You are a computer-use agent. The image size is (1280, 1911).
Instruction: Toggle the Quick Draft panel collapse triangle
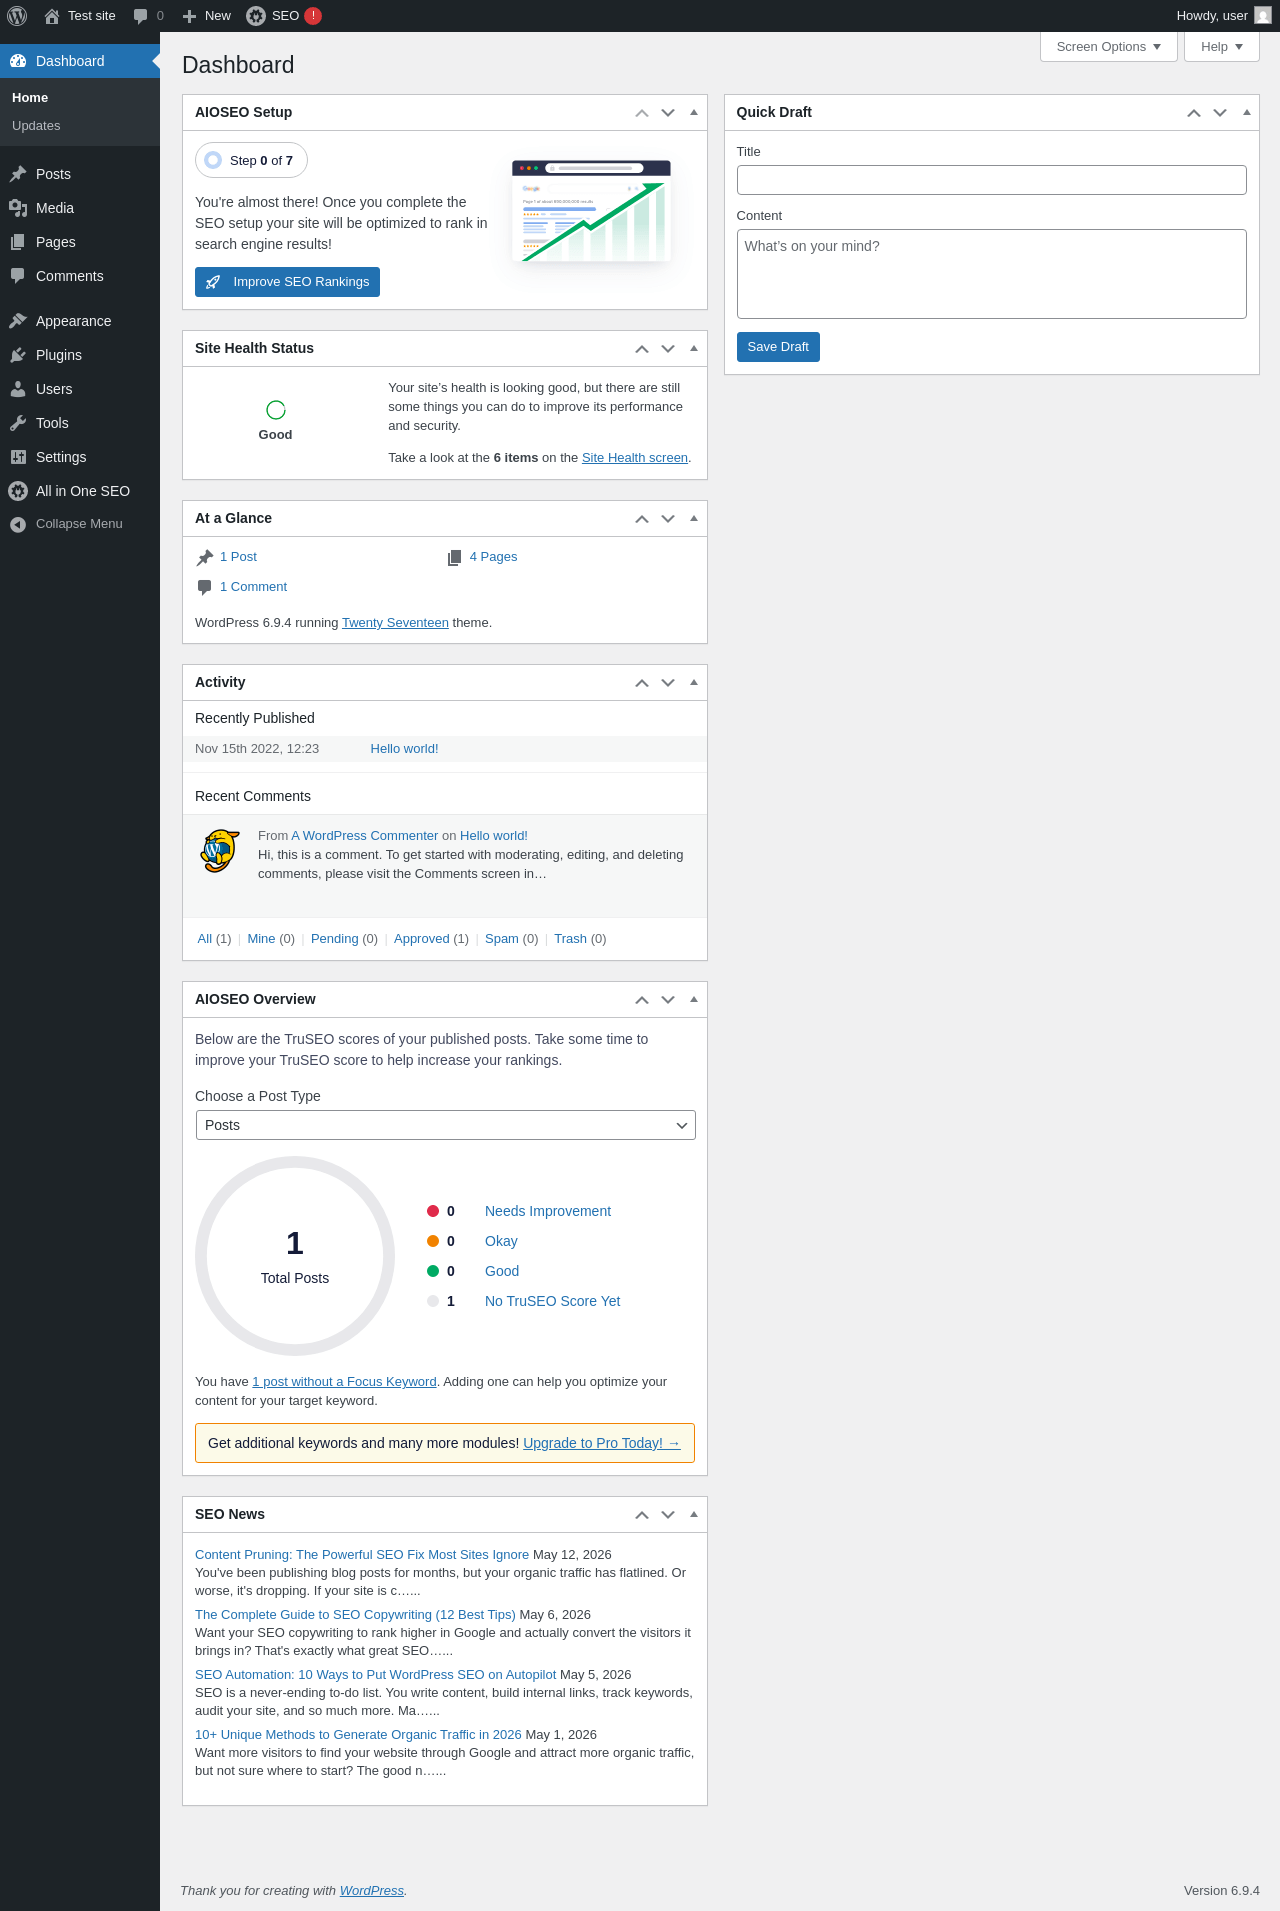click(x=1247, y=112)
